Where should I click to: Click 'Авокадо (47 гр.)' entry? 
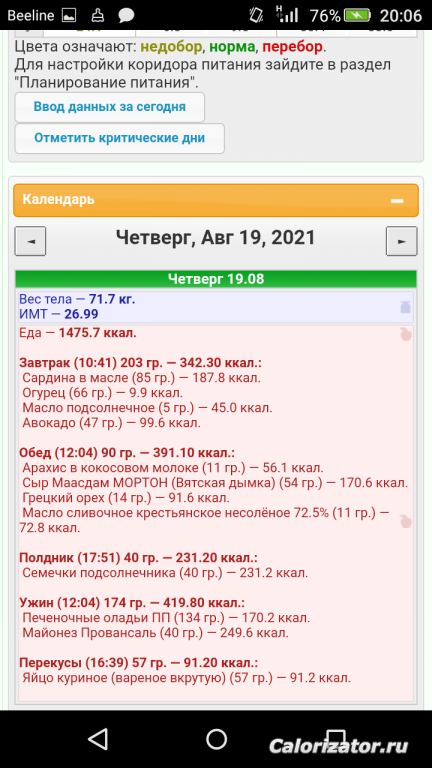(x=112, y=423)
